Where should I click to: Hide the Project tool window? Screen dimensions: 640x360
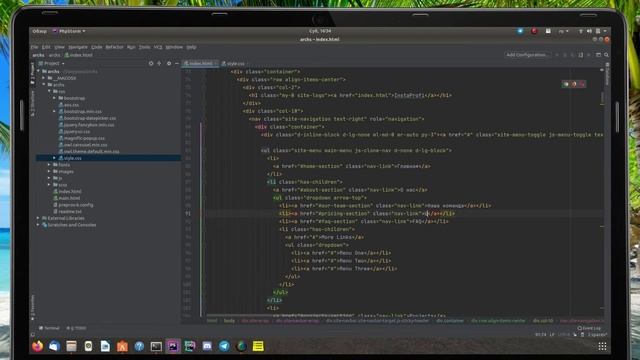pyautogui.click(x=177, y=64)
